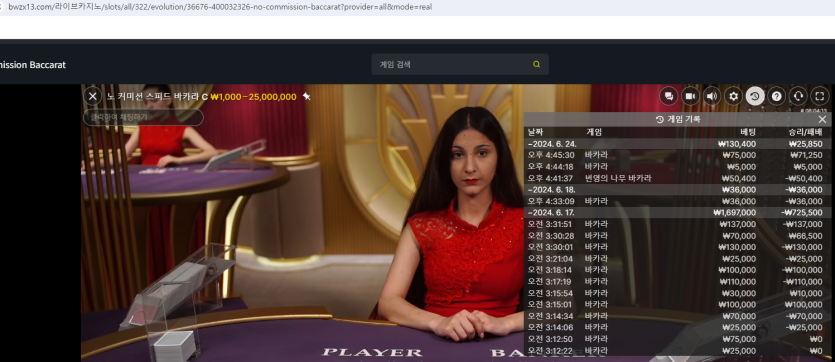Collapse the 2024. 6. 17. date group

point(677,212)
